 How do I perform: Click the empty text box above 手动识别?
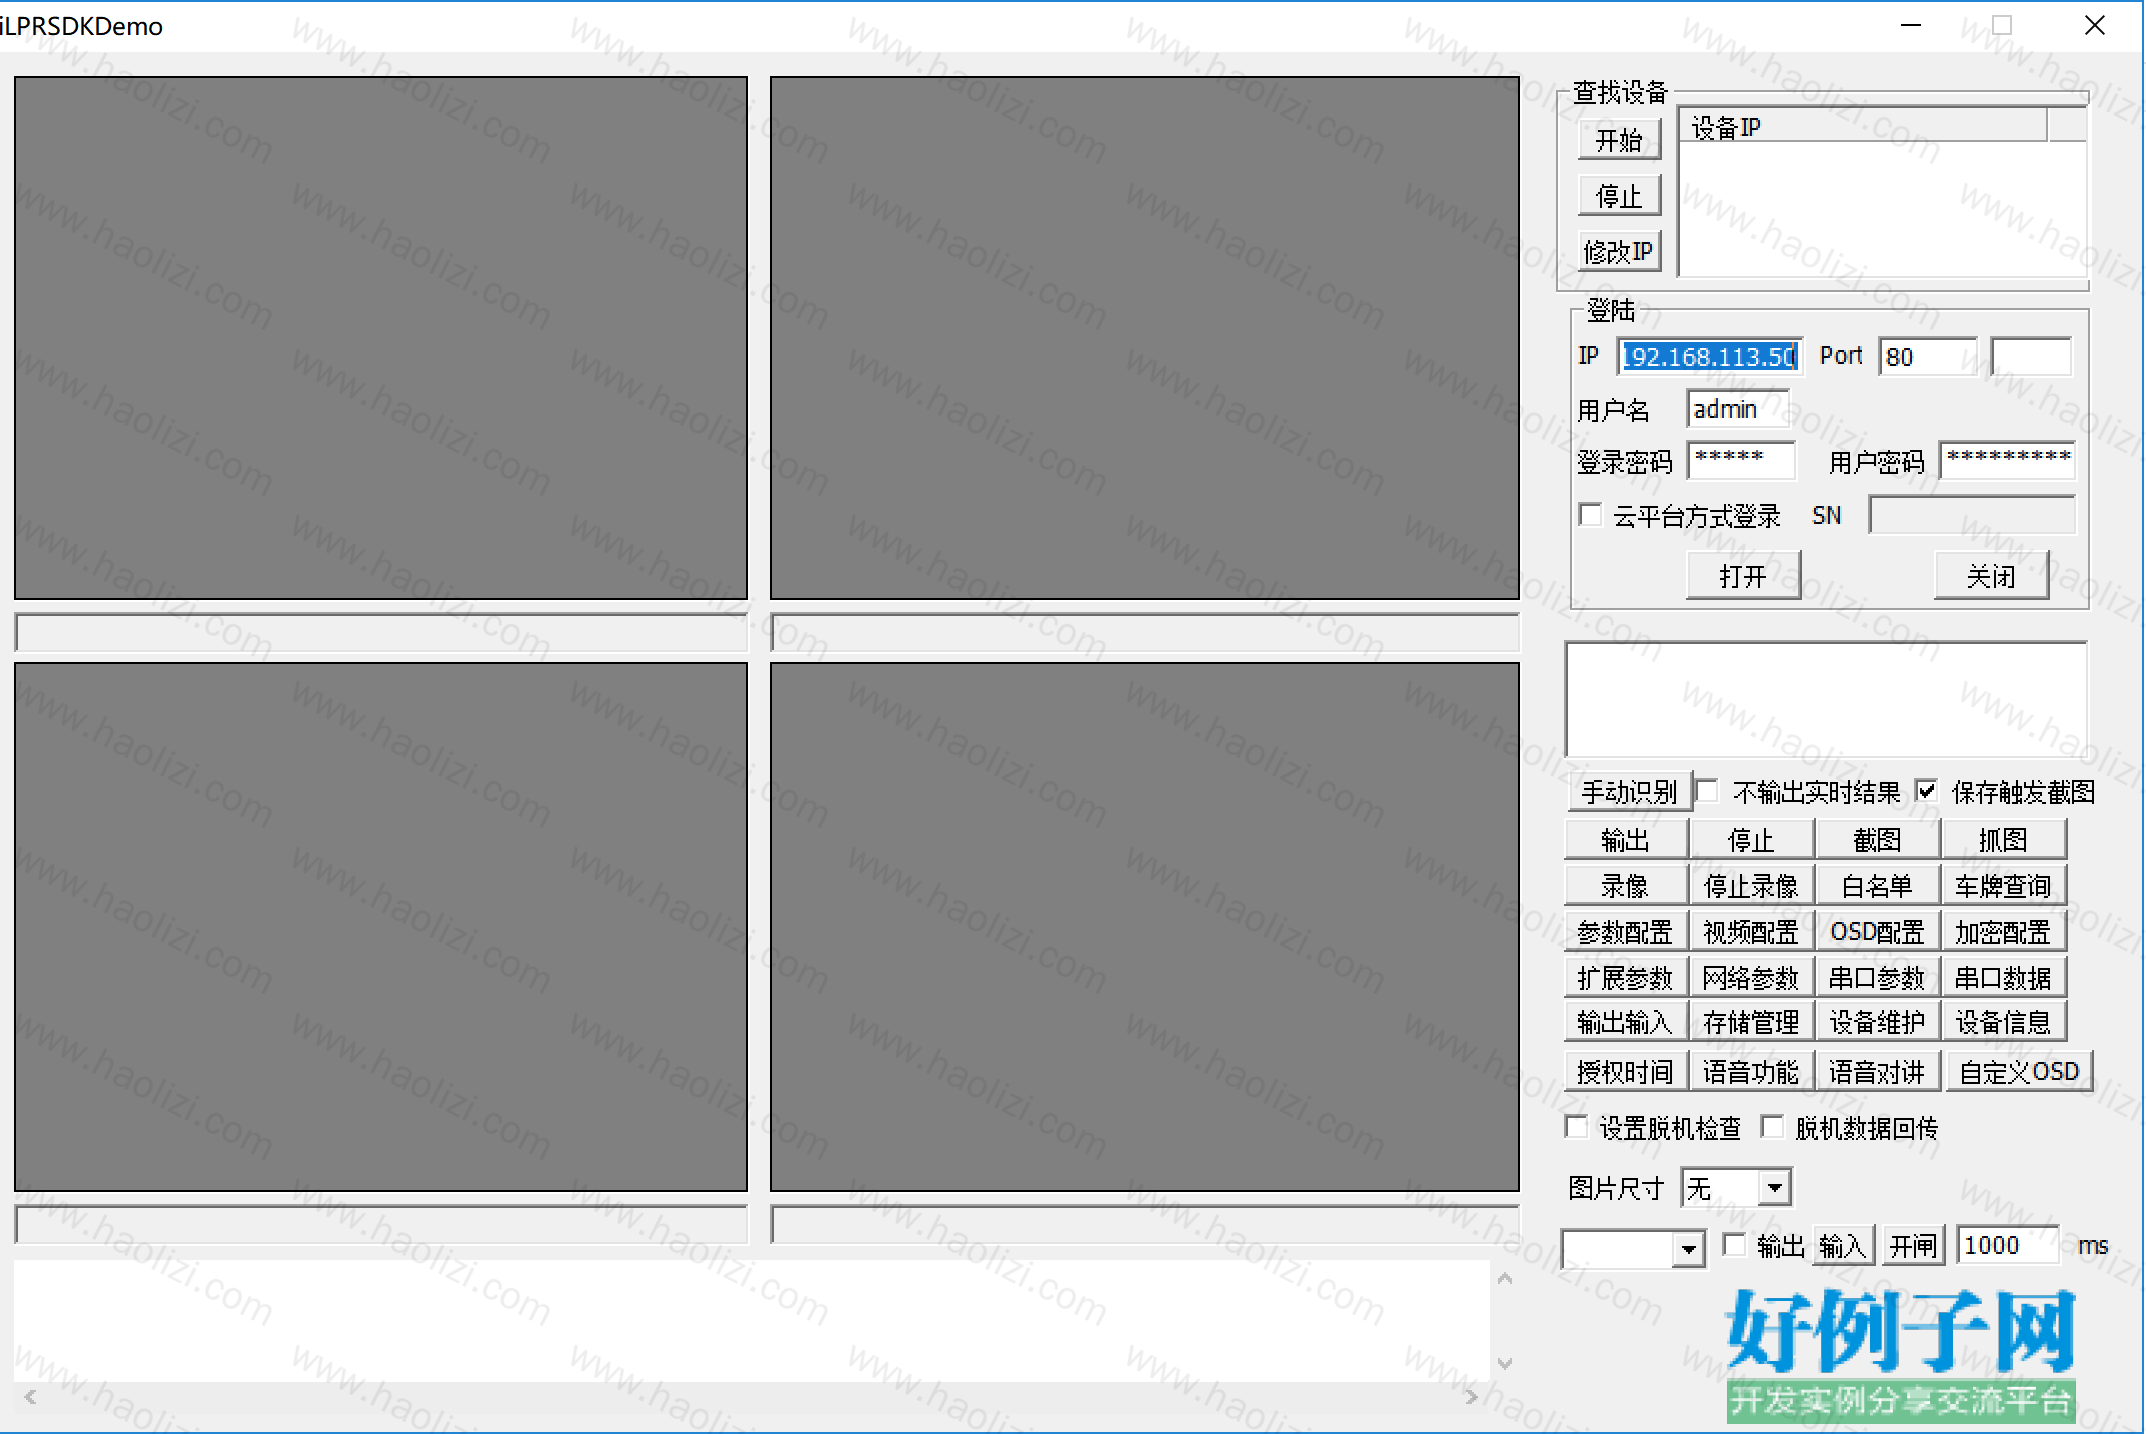[x=1826, y=699]
